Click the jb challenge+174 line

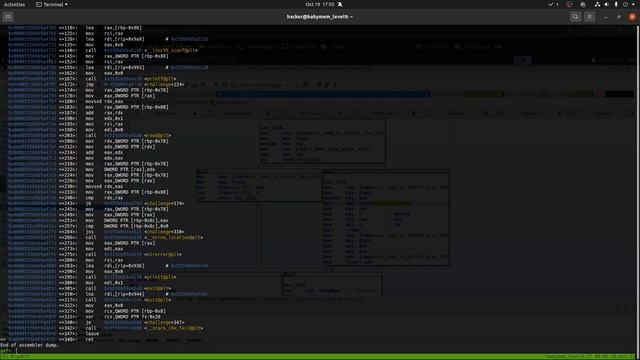tap(96, 203)
